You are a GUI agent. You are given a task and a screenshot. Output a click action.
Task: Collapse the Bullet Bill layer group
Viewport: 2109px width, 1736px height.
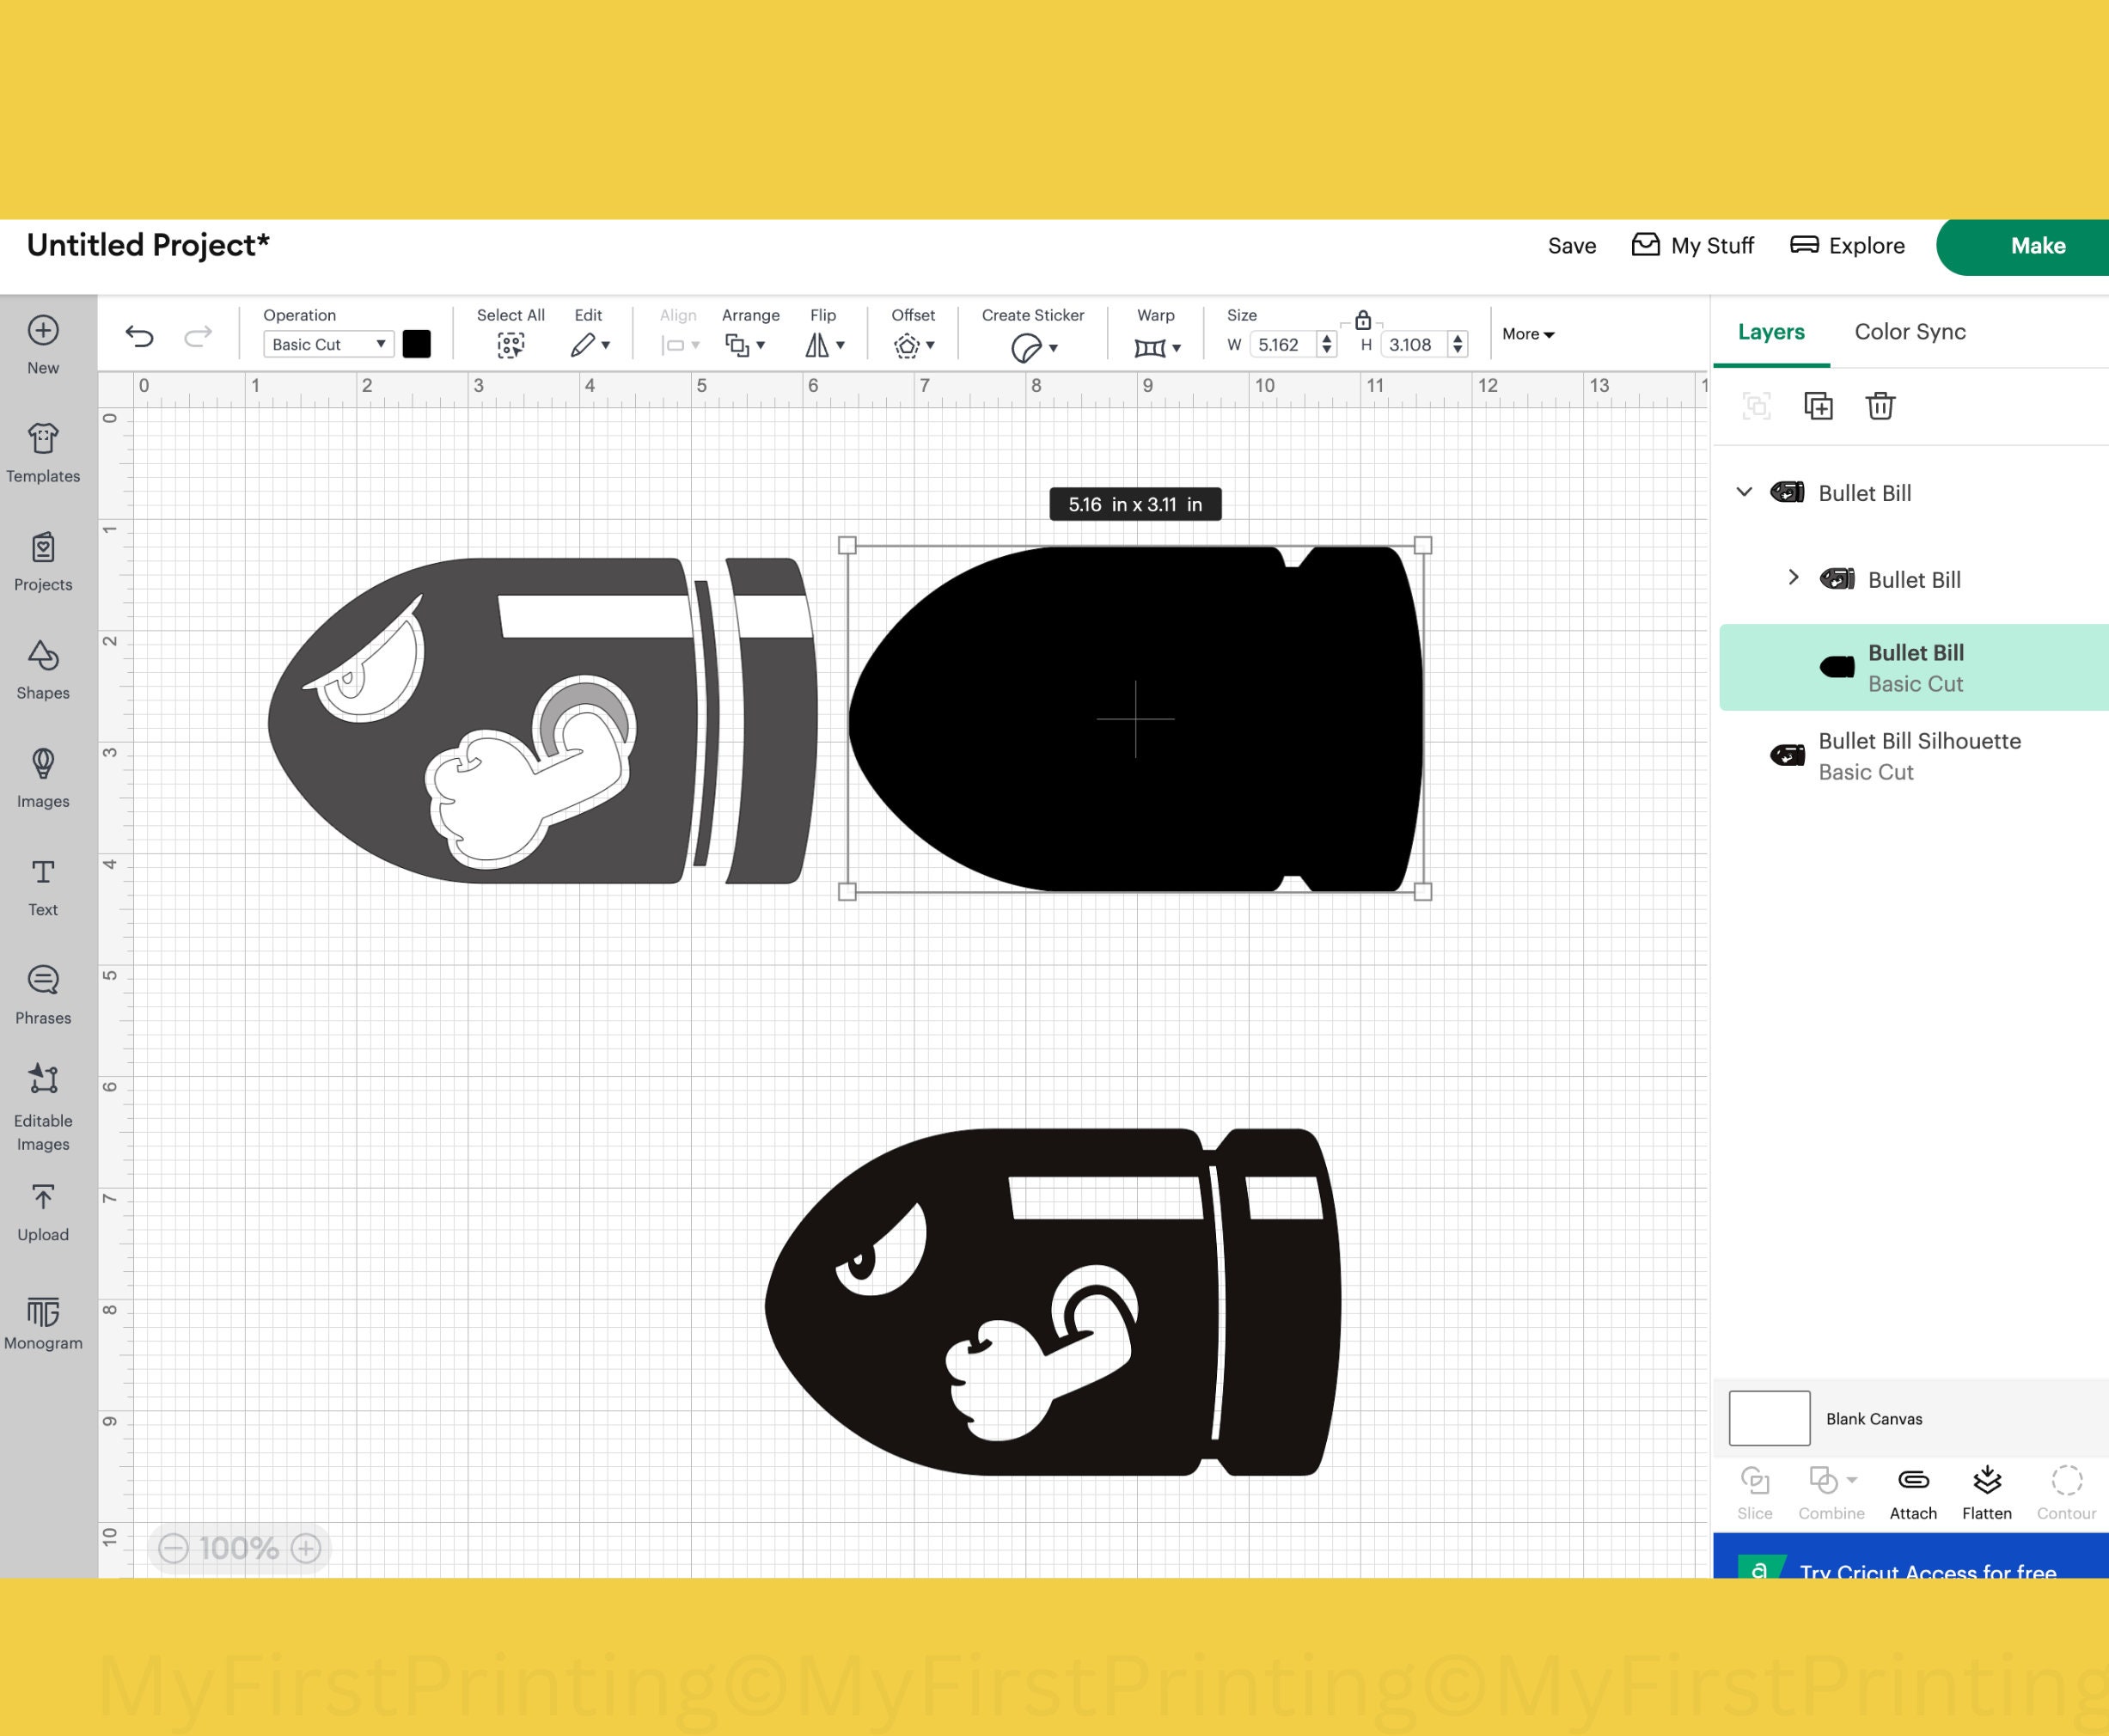[1744, 492]
